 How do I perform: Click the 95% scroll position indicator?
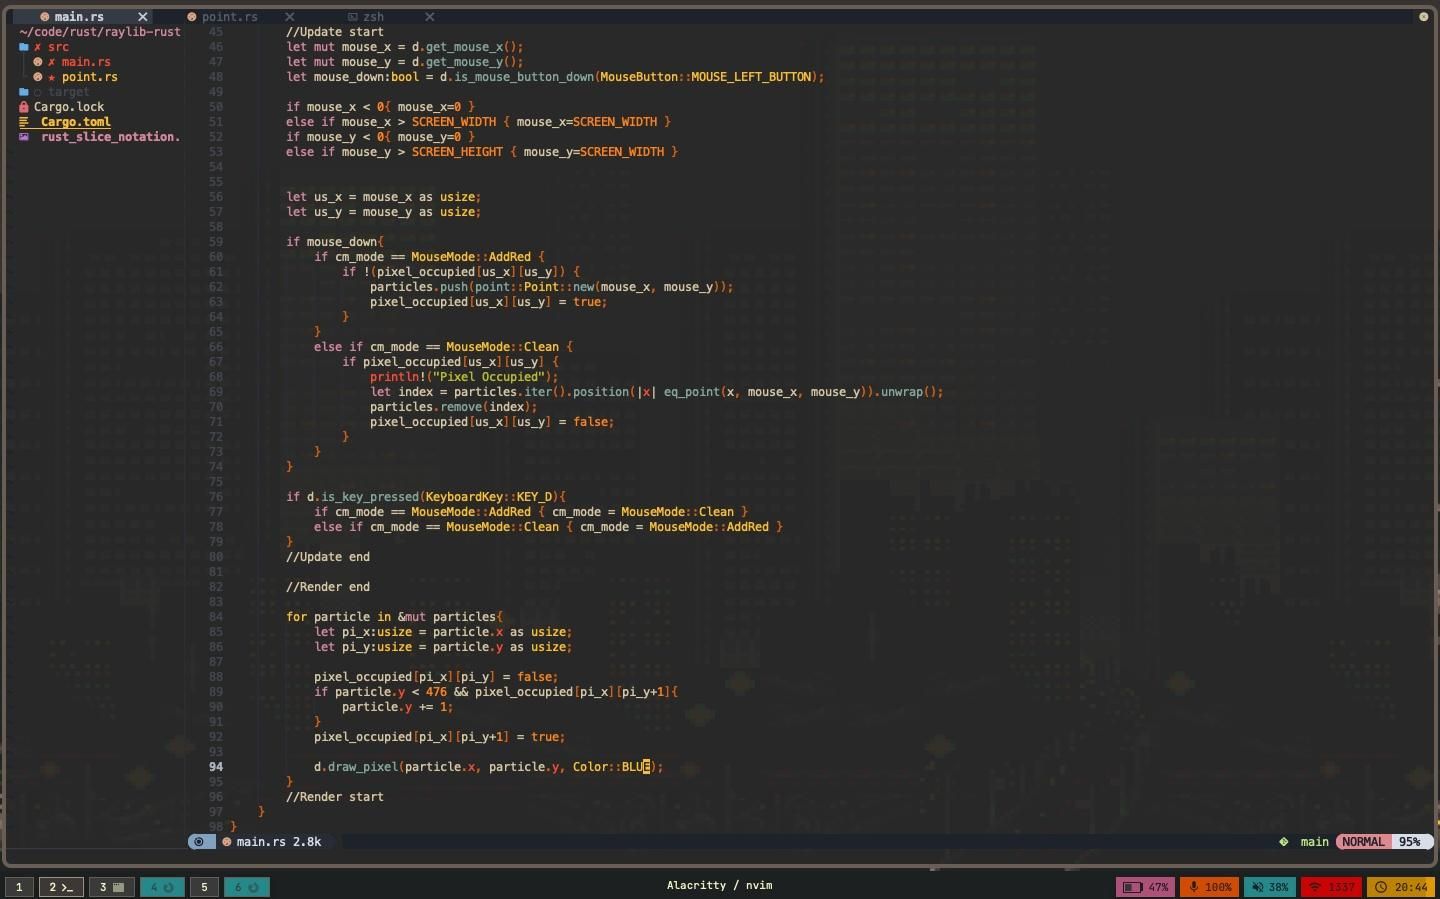(x=1410, y=842)
